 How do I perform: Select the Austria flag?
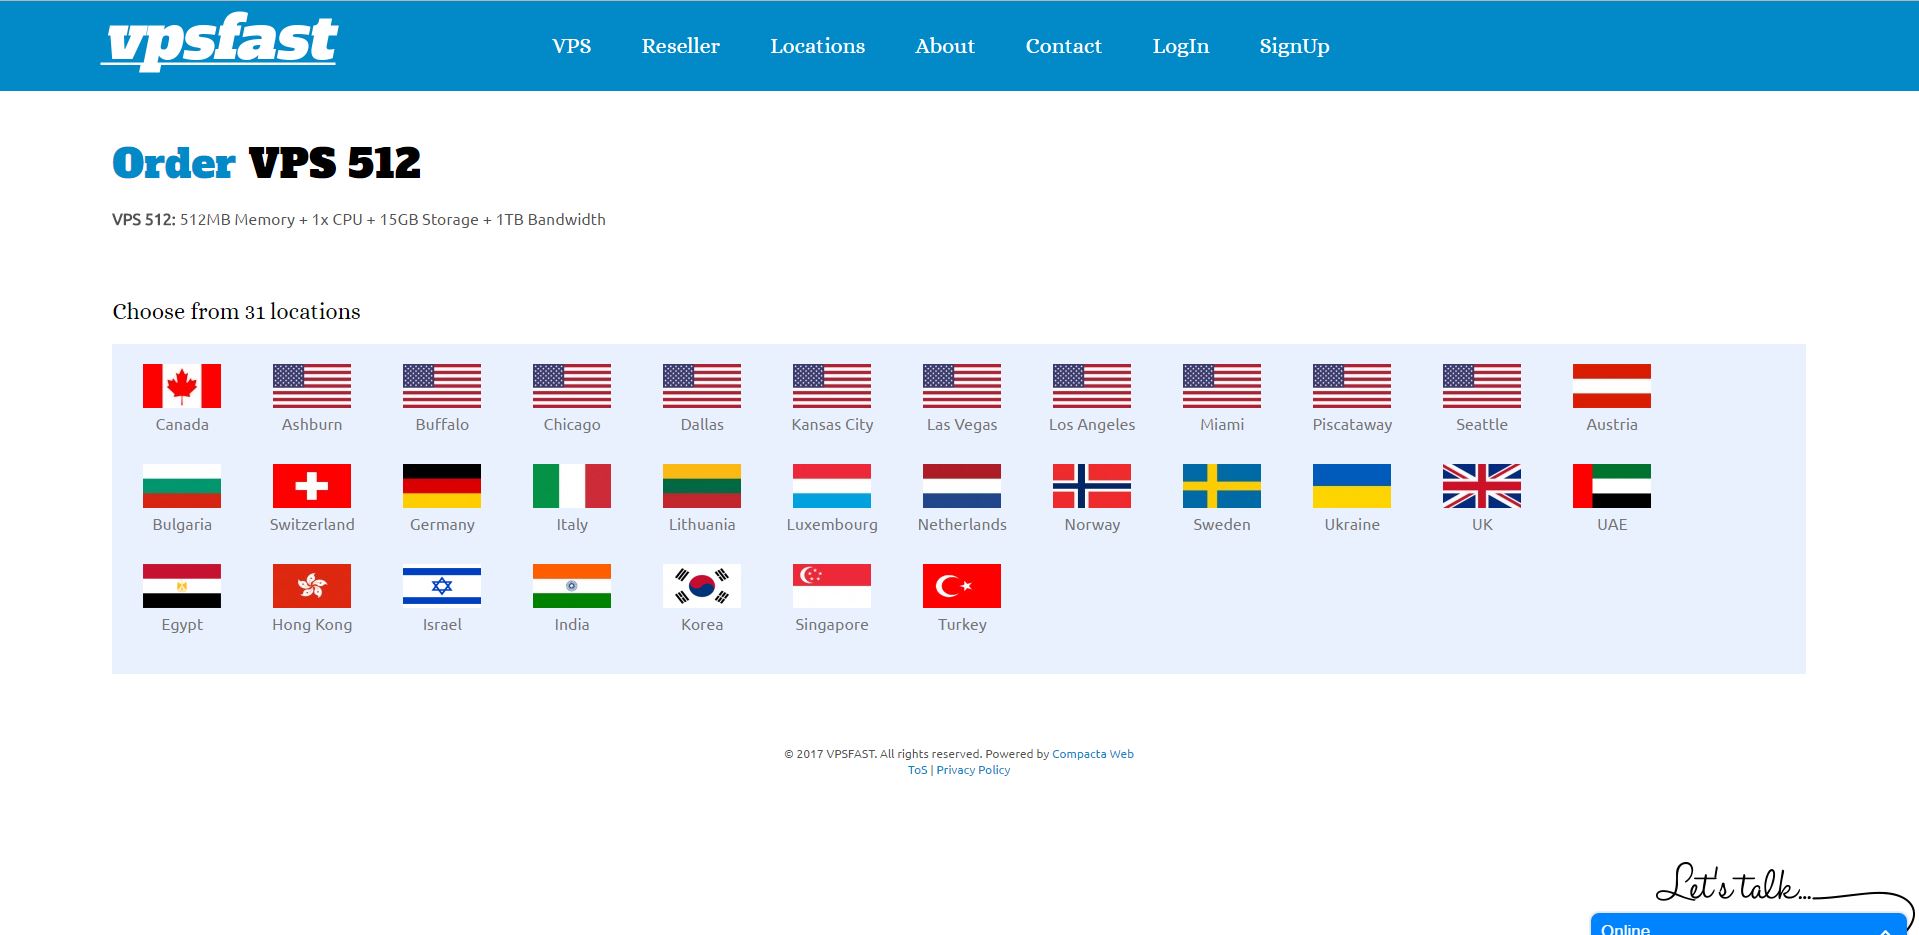1612,386
